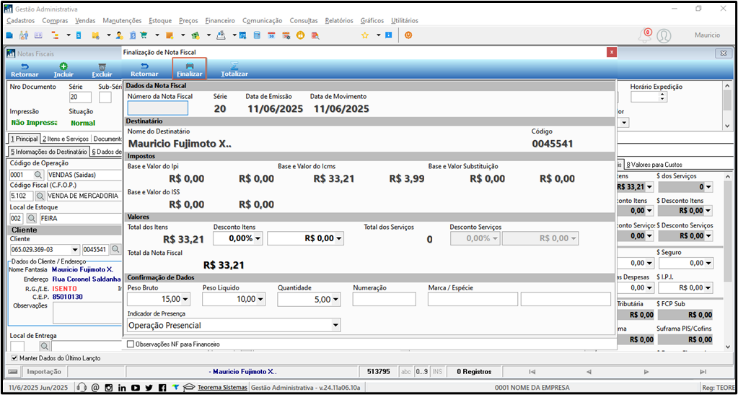Click the lookup magnifier under Local de Entrega

(x=45, y=346)
